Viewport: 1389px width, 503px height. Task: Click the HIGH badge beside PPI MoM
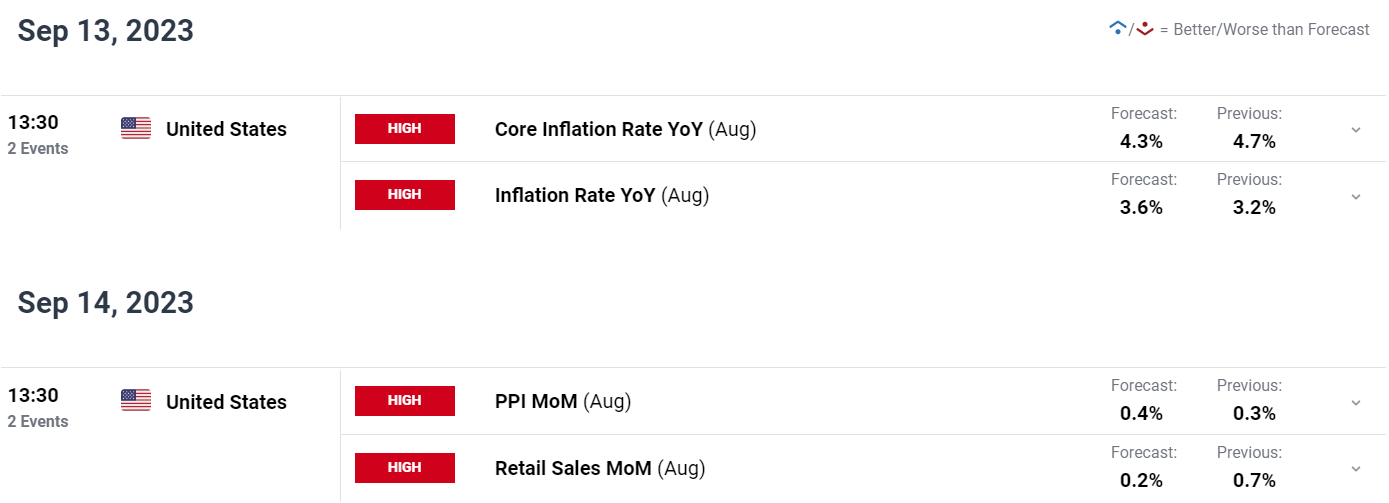coord(405,401)
